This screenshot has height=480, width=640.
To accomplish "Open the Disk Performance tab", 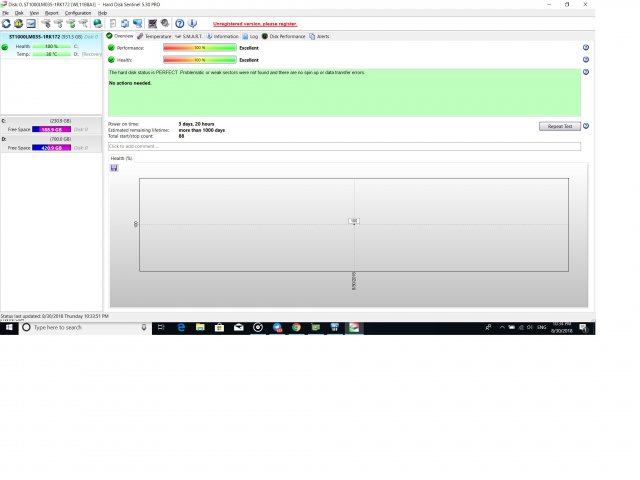I will [287, 36].
